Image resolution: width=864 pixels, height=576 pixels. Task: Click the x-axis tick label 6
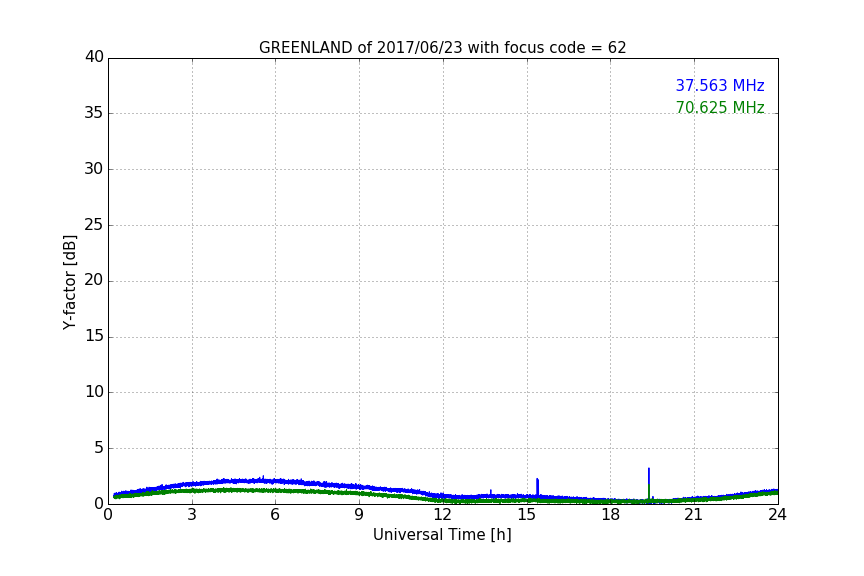click(x=275, y=515)
